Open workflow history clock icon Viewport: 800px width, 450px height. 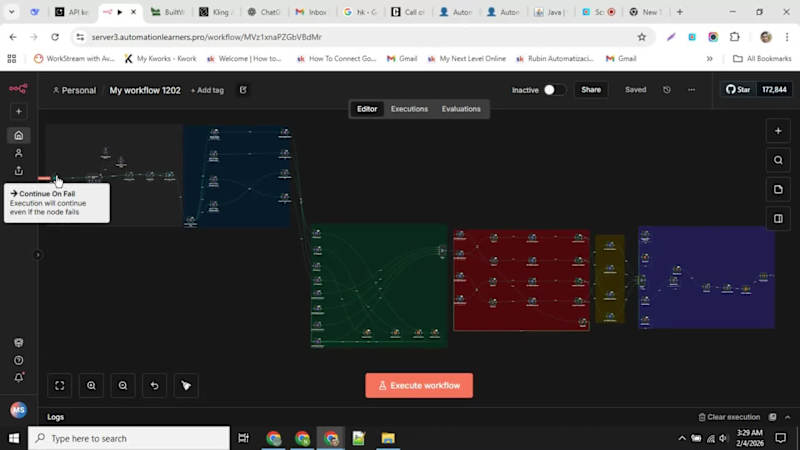667,90
